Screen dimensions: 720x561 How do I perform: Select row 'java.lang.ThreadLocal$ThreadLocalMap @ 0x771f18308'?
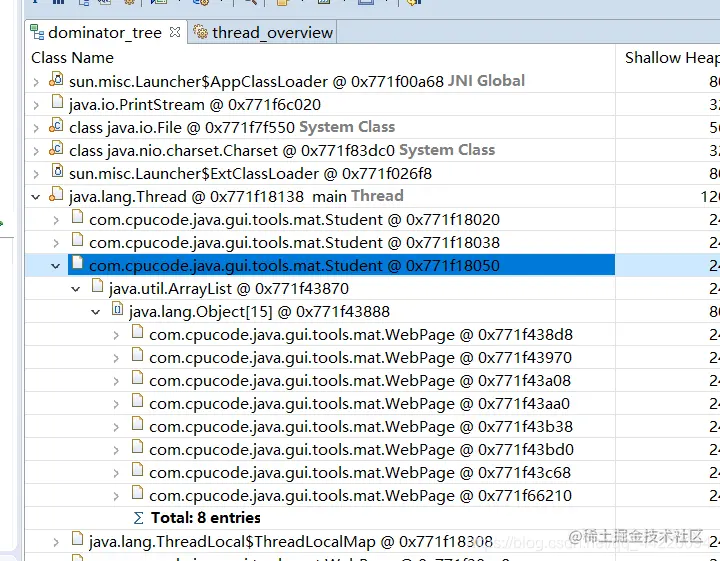pos(372,542)
